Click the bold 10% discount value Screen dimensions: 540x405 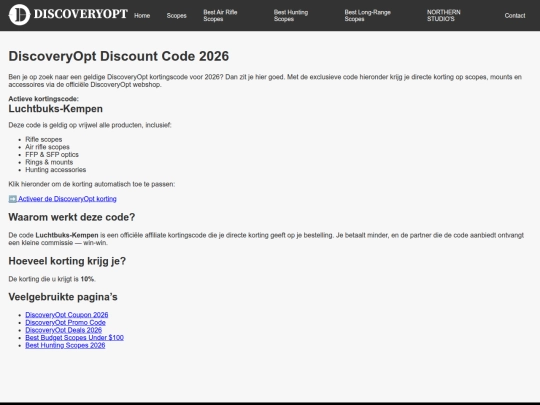87,279
